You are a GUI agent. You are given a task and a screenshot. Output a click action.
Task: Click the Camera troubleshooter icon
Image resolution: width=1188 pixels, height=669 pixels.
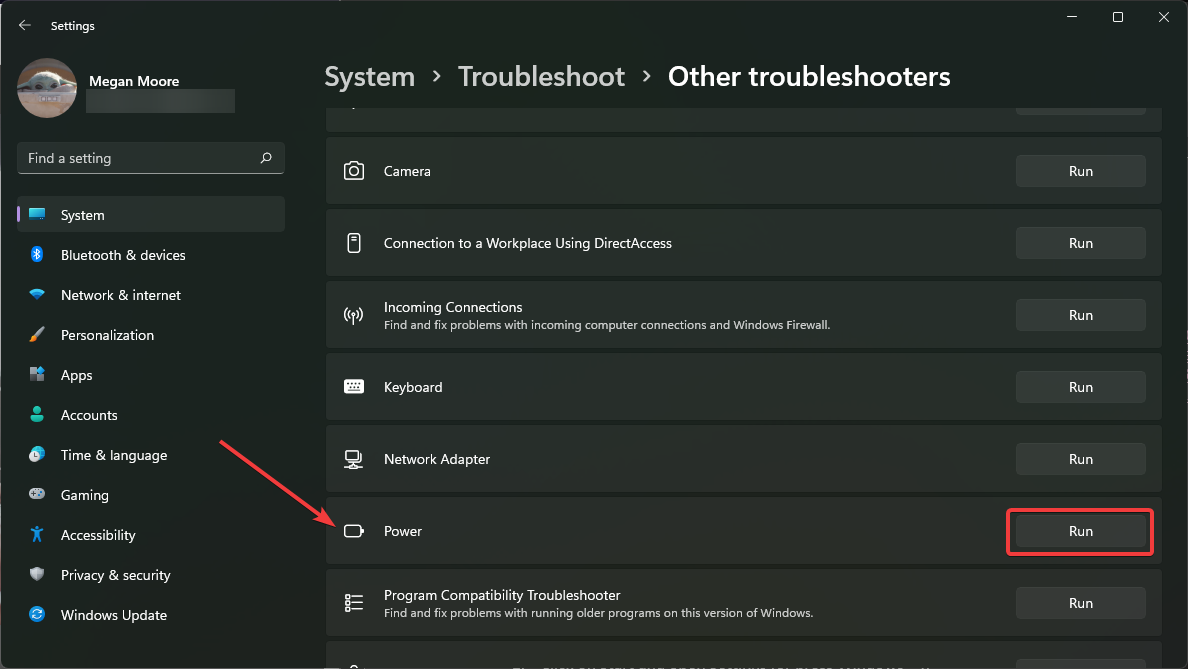[354, 171]
